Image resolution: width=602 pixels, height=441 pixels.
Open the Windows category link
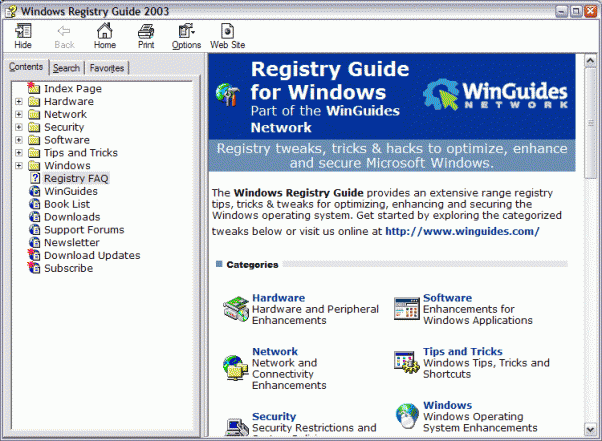tap(447, 405)
